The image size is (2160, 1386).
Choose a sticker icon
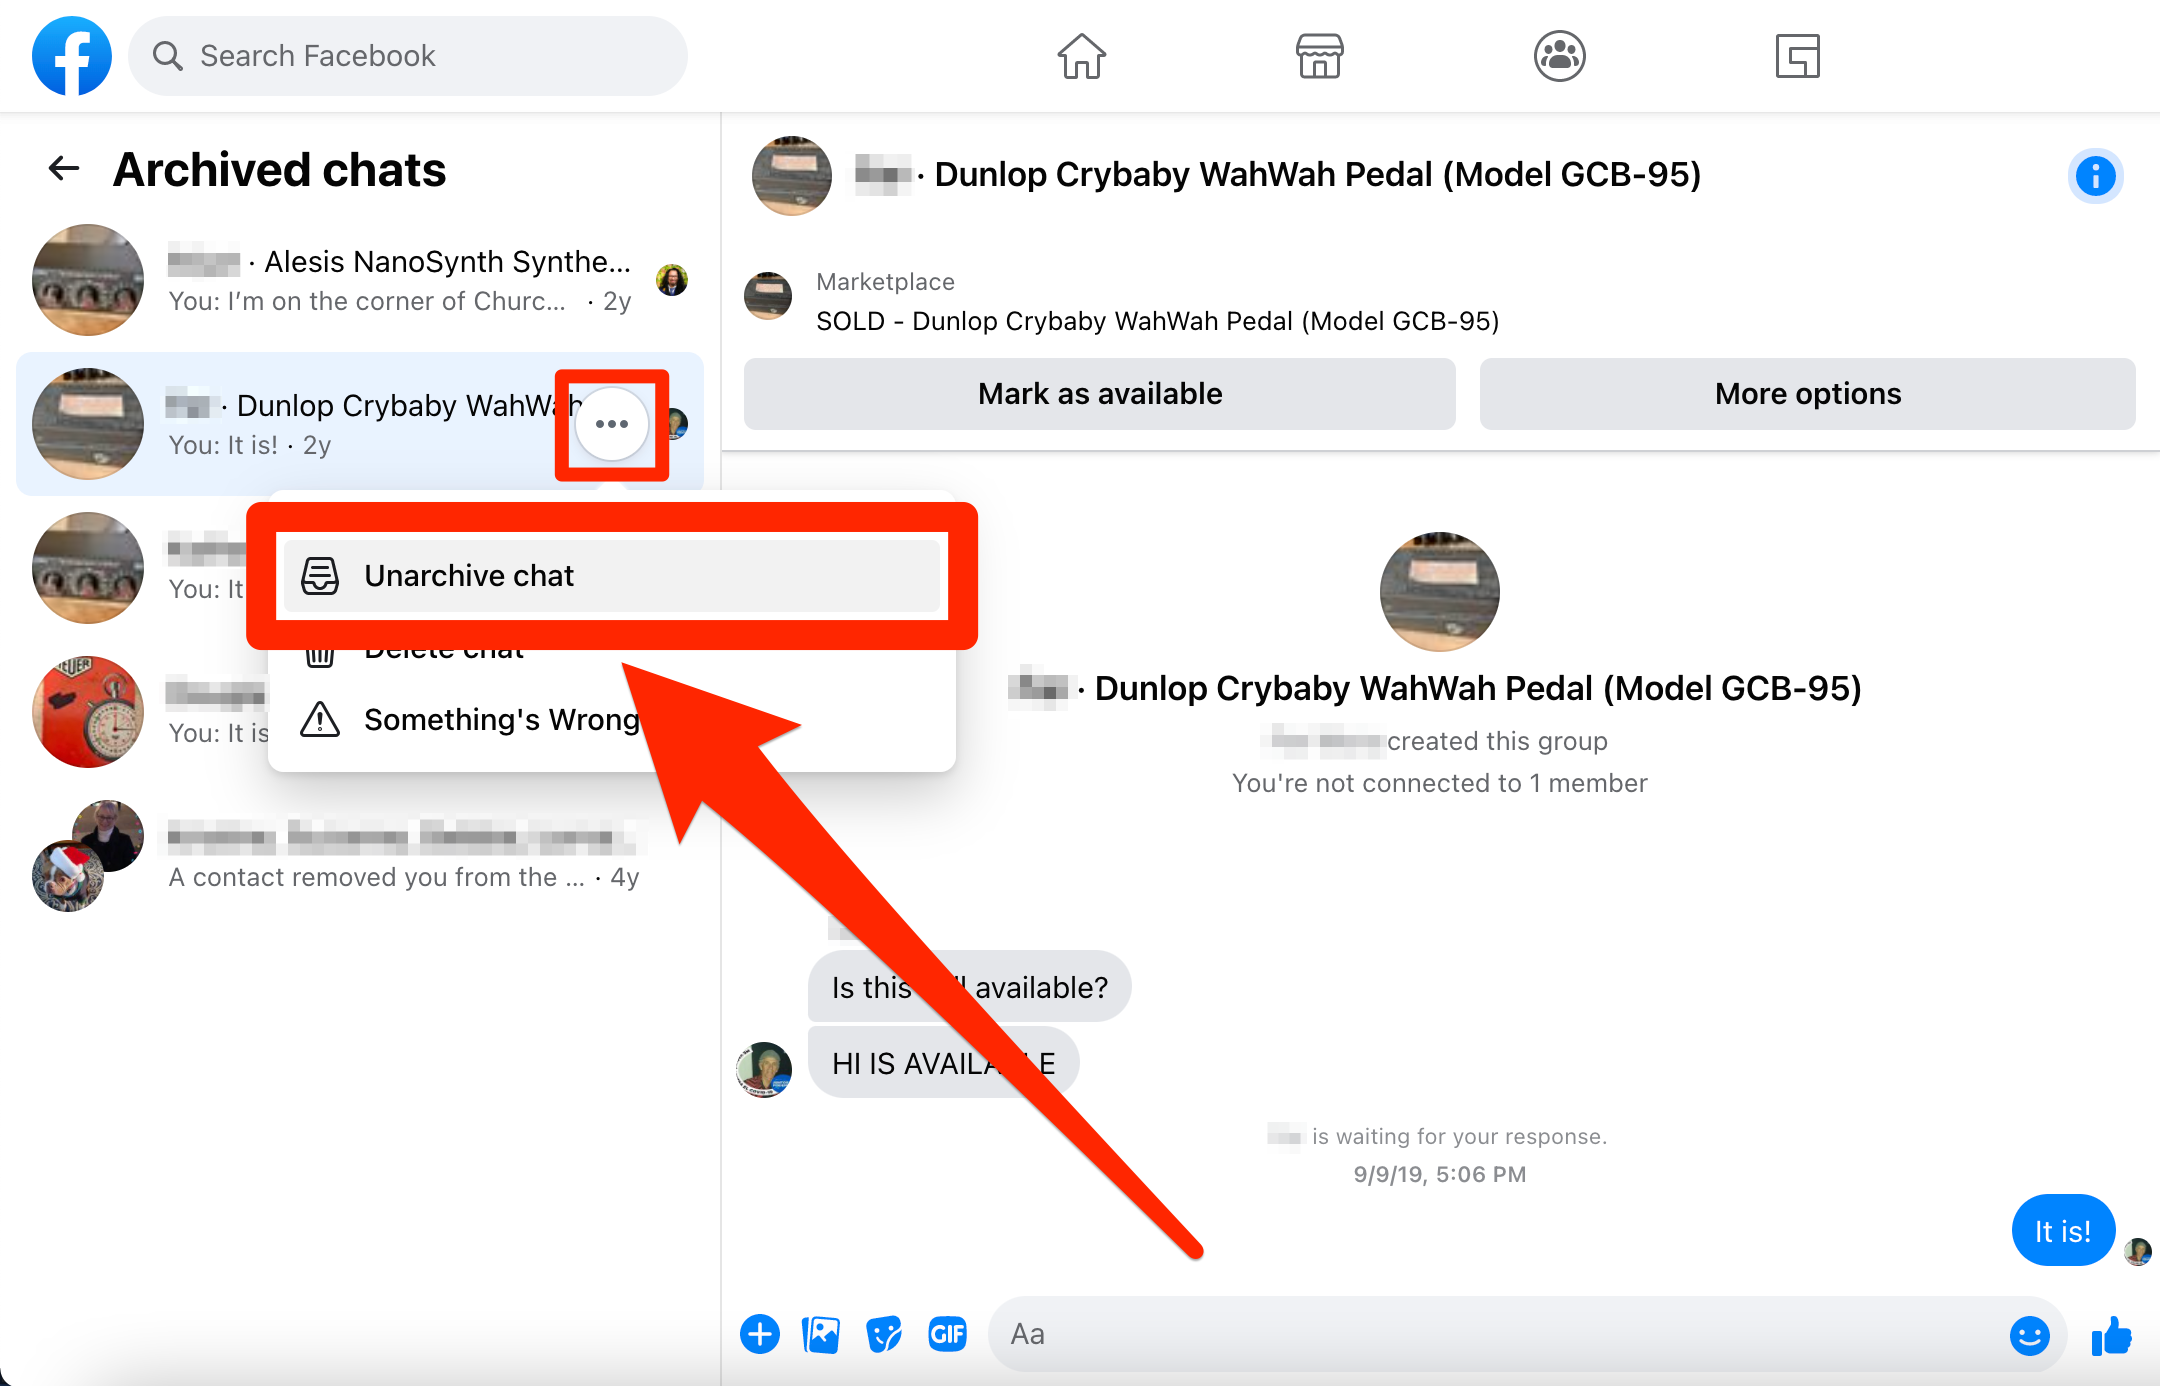[x=884, y=1334]
